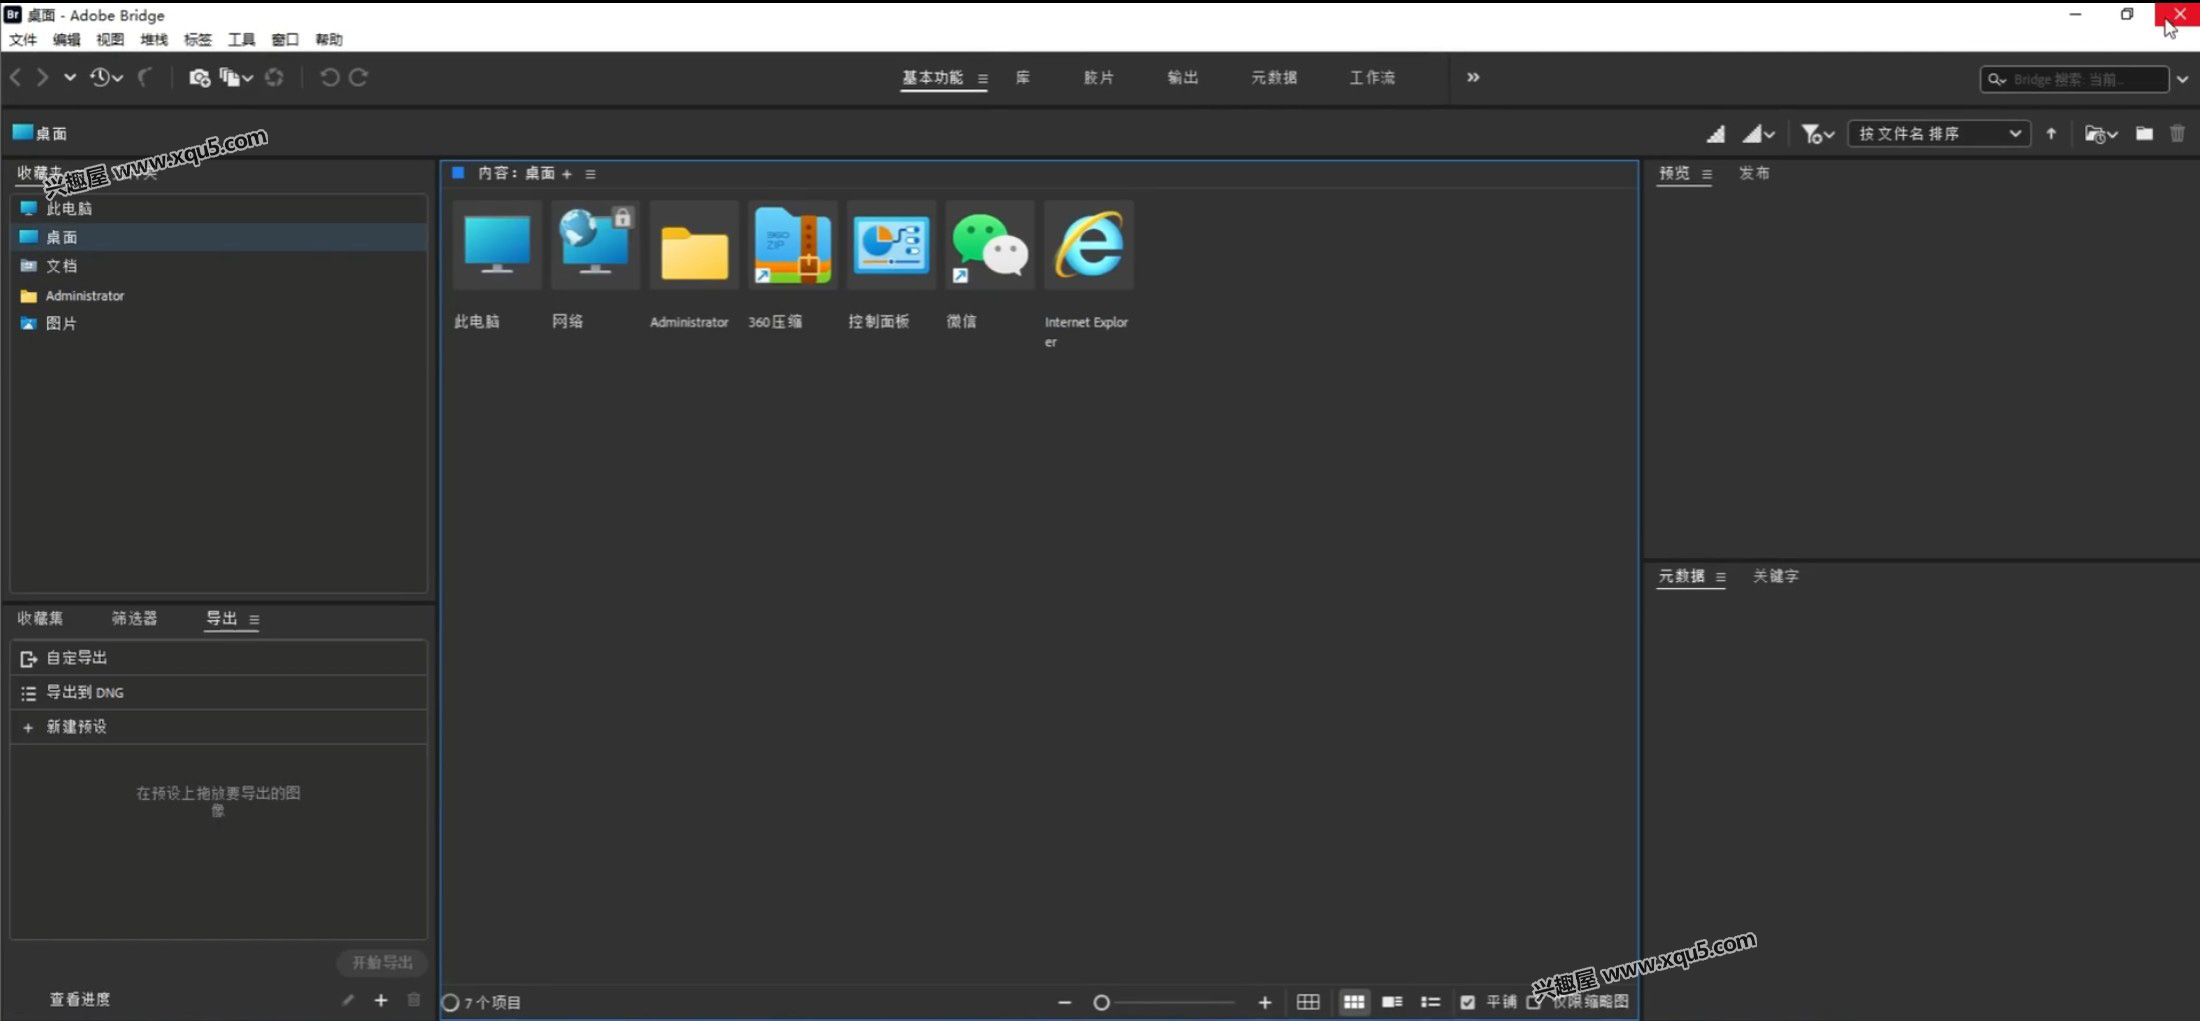Select 此电脑 in favorites panel
Screen dimensions: 2200x1021
[219, 208]
